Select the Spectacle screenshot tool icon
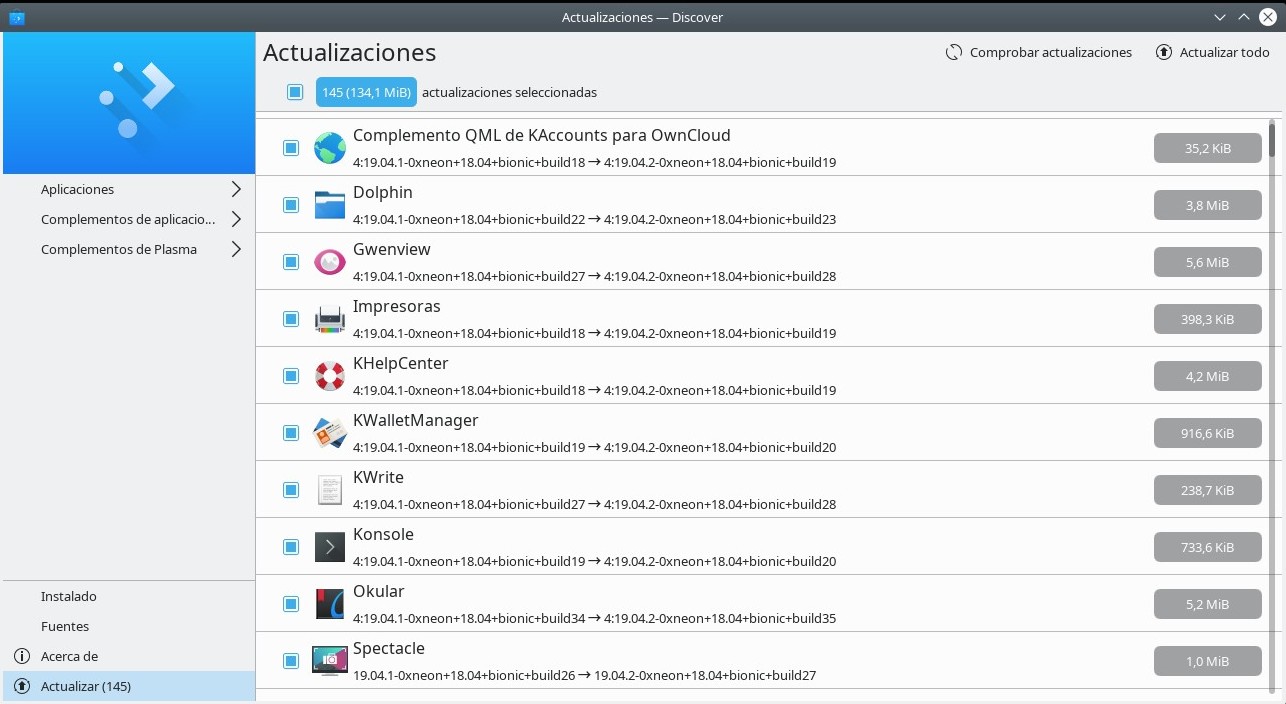 (x=329, y=660)
